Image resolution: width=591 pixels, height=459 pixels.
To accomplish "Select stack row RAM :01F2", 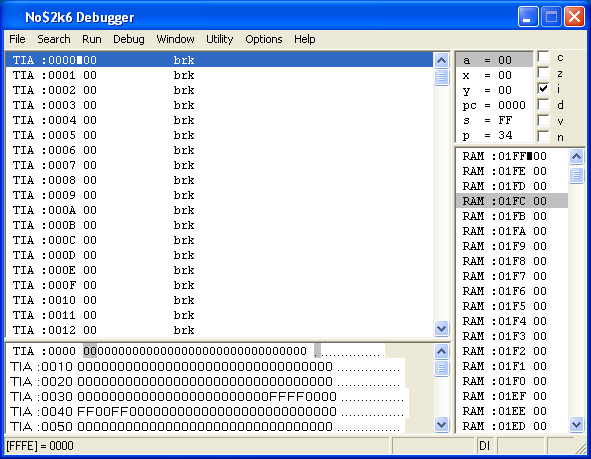I will 512,351.
